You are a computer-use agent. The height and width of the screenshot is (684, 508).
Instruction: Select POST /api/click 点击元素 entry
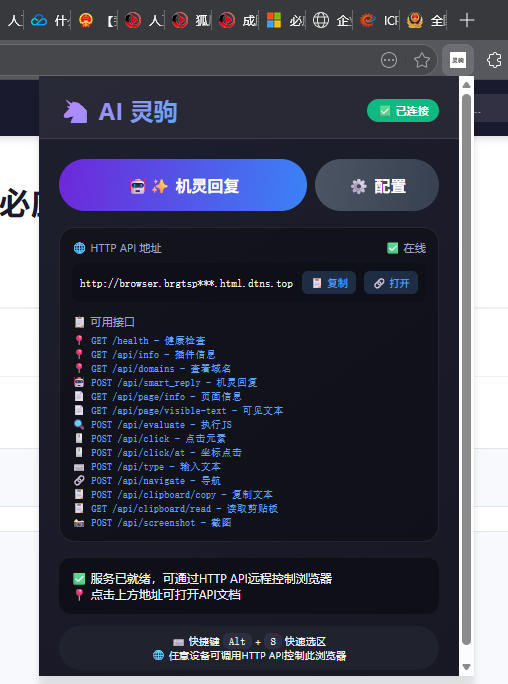click(x=158, y=438)
